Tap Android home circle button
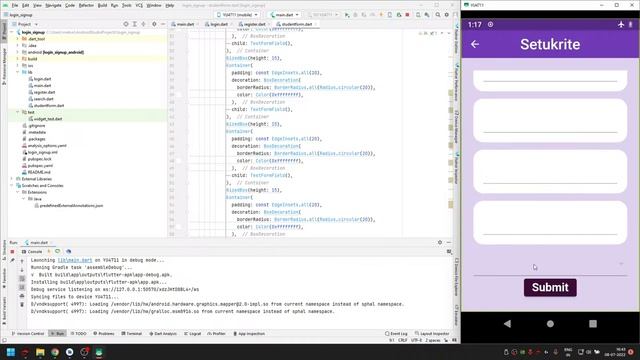 (x=550, y=324)
